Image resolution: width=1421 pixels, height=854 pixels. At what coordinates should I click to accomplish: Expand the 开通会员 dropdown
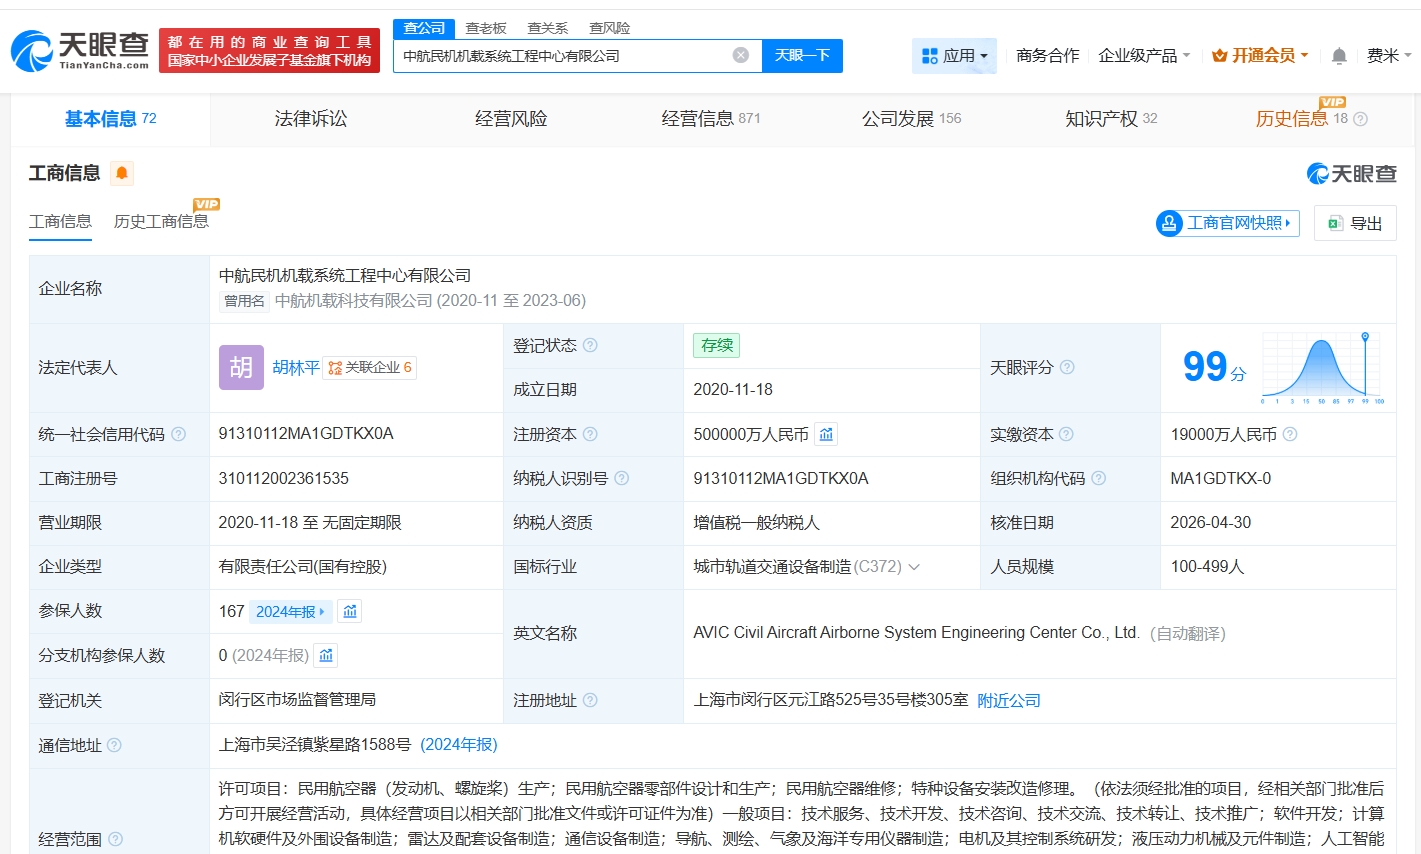[x=1260, y=56]
